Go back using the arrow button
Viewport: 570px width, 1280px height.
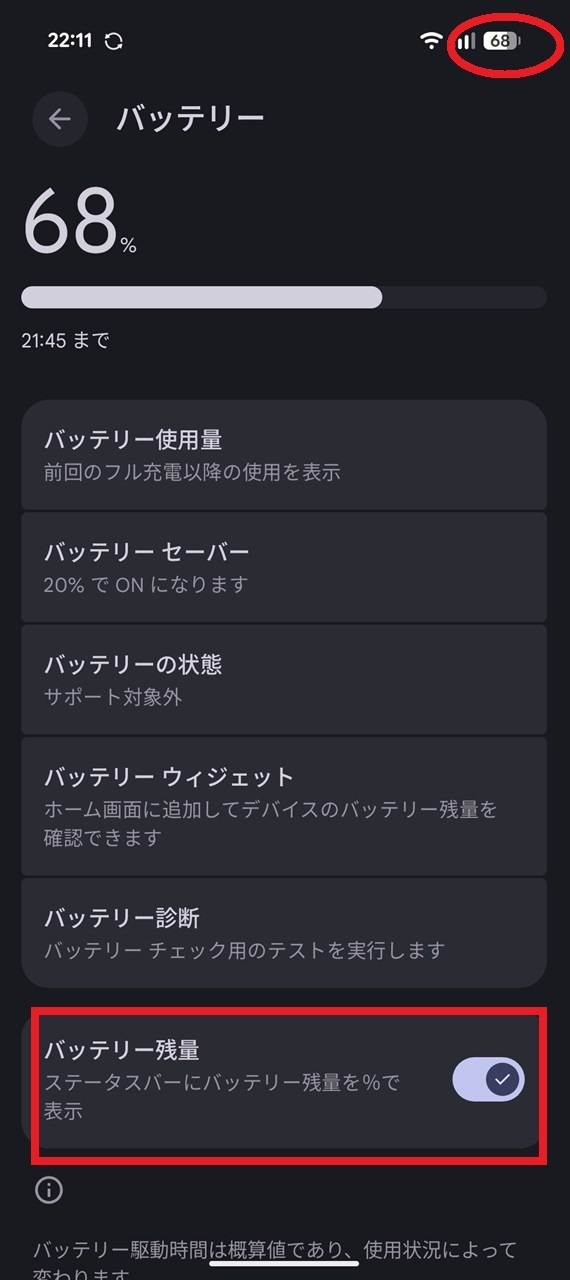pos(60,120)
